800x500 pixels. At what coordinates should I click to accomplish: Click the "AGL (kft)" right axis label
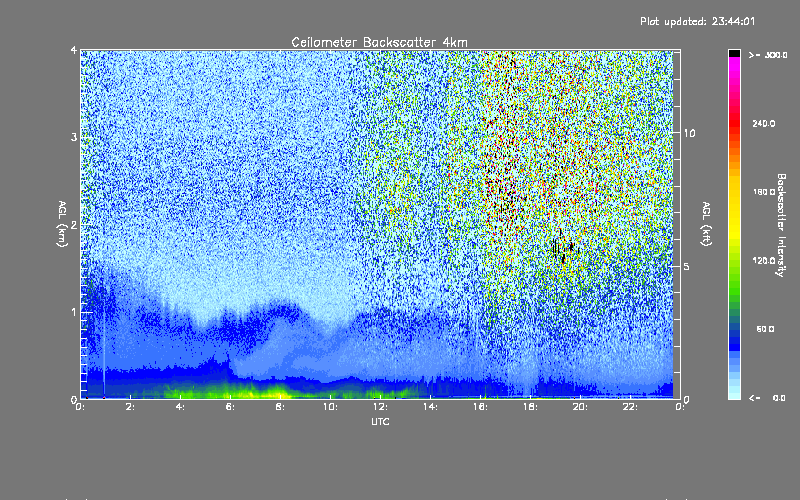pos(706,223)
